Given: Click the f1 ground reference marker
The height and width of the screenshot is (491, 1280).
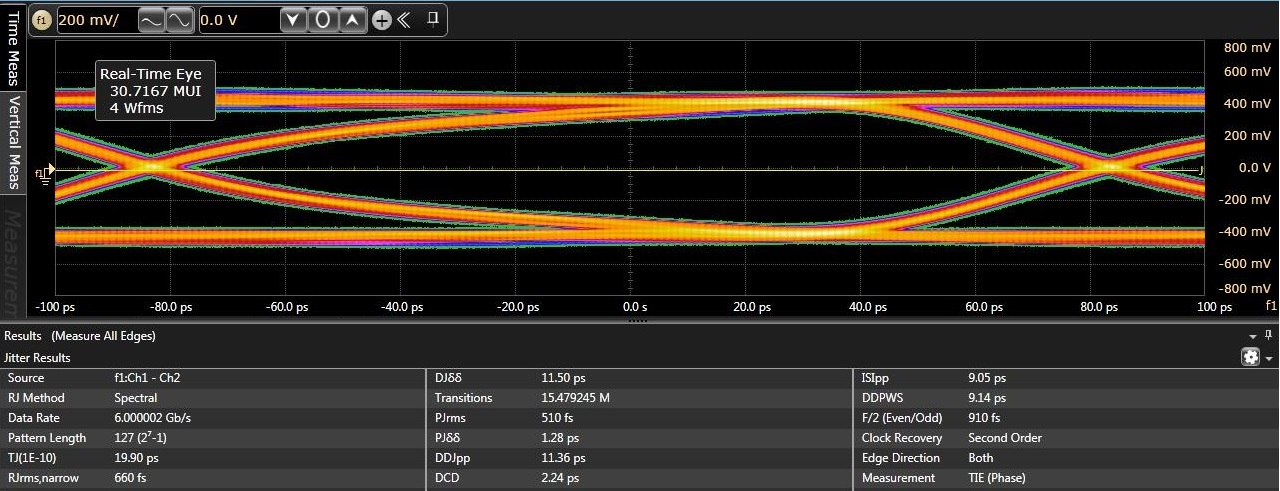Looking at the screenshot, I should [45, 173].
